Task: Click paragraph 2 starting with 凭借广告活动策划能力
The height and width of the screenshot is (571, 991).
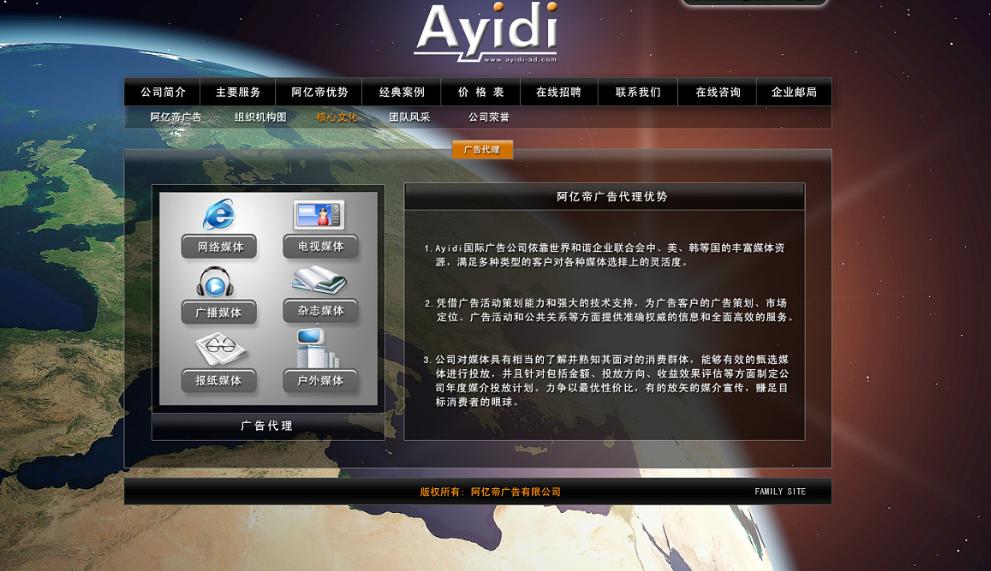Action: click(609, 310)
